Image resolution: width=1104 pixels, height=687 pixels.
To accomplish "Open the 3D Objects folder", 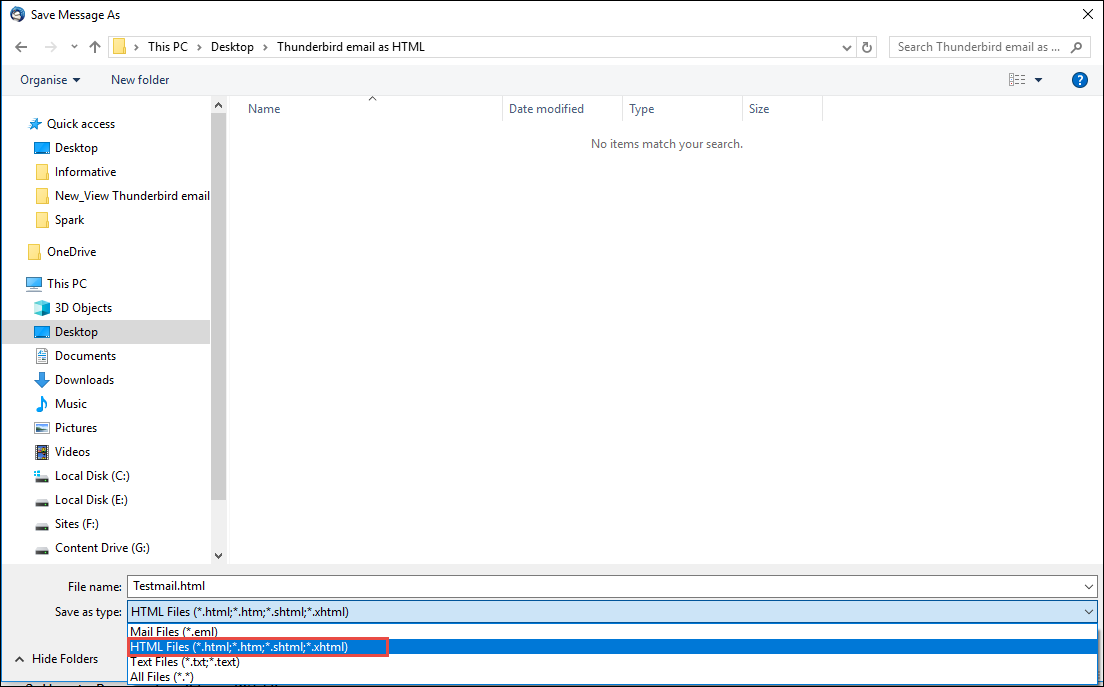I will 83,308.
